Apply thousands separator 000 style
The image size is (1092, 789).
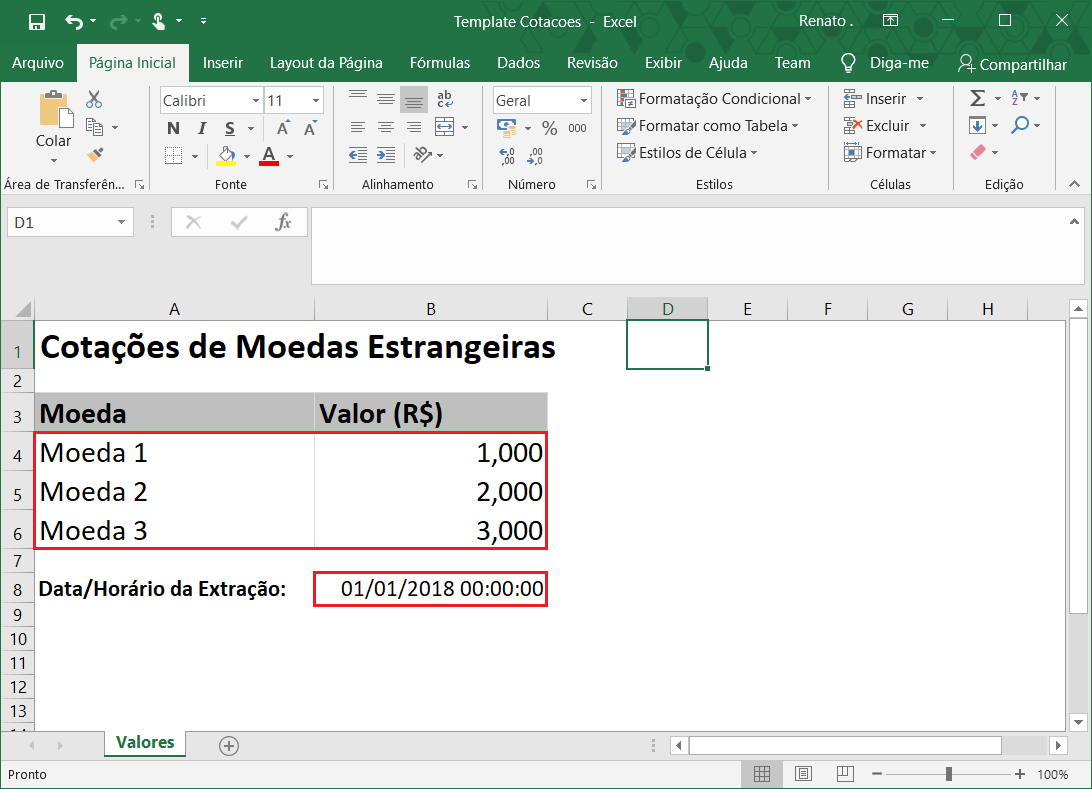(577, 128)
